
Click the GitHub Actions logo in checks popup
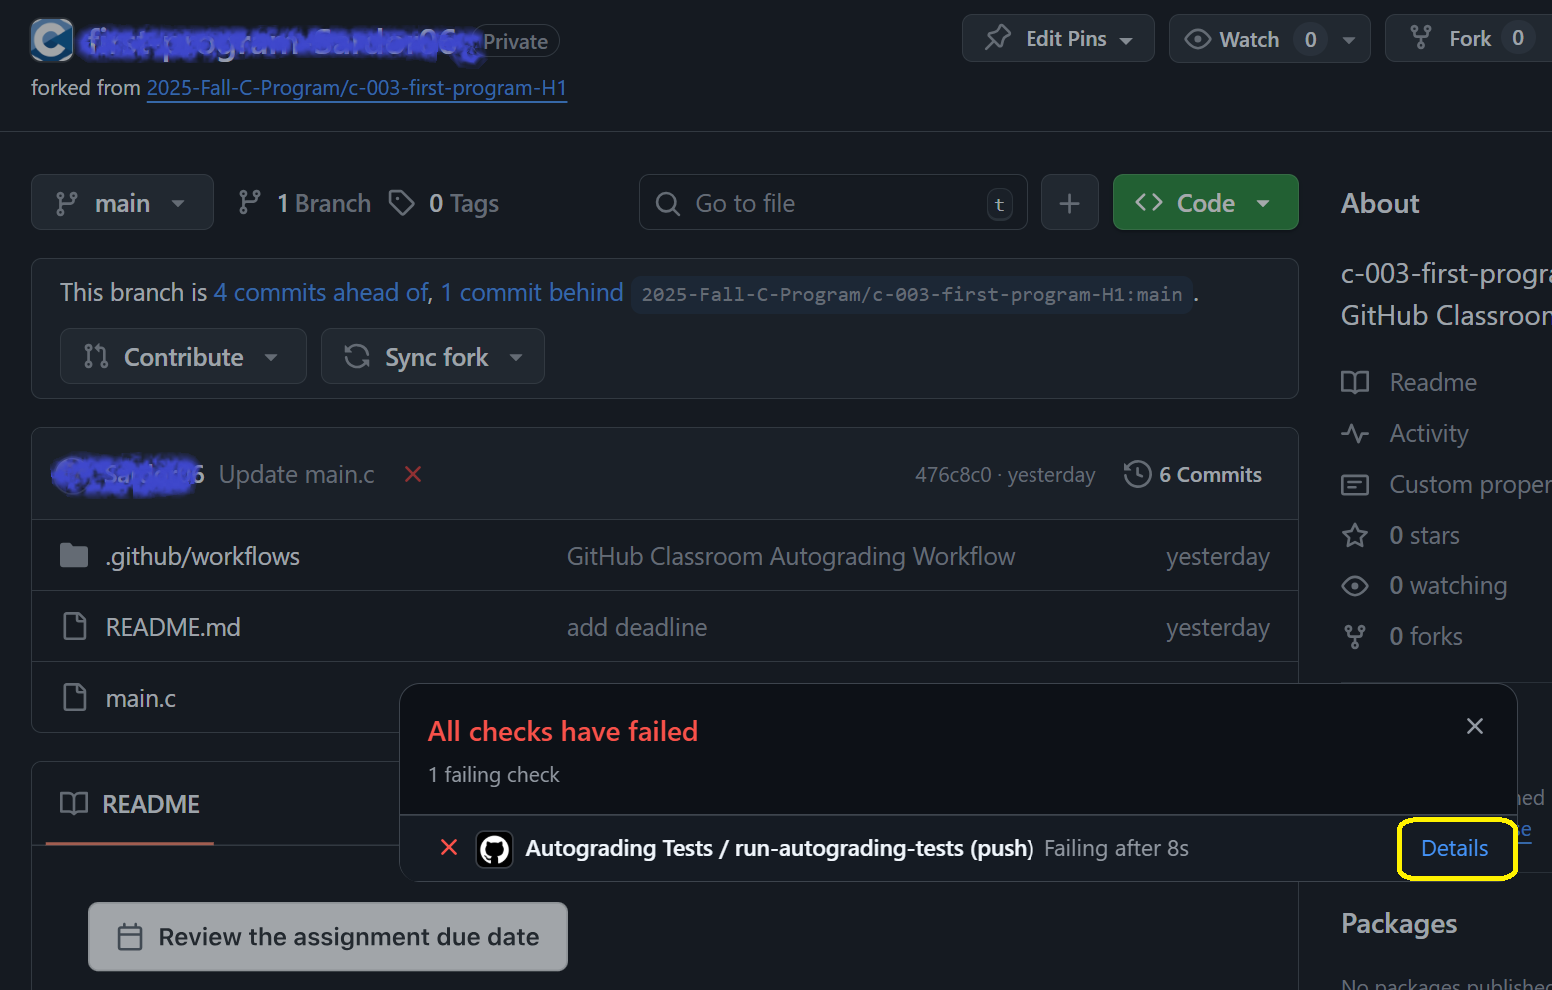pos(494,849)
